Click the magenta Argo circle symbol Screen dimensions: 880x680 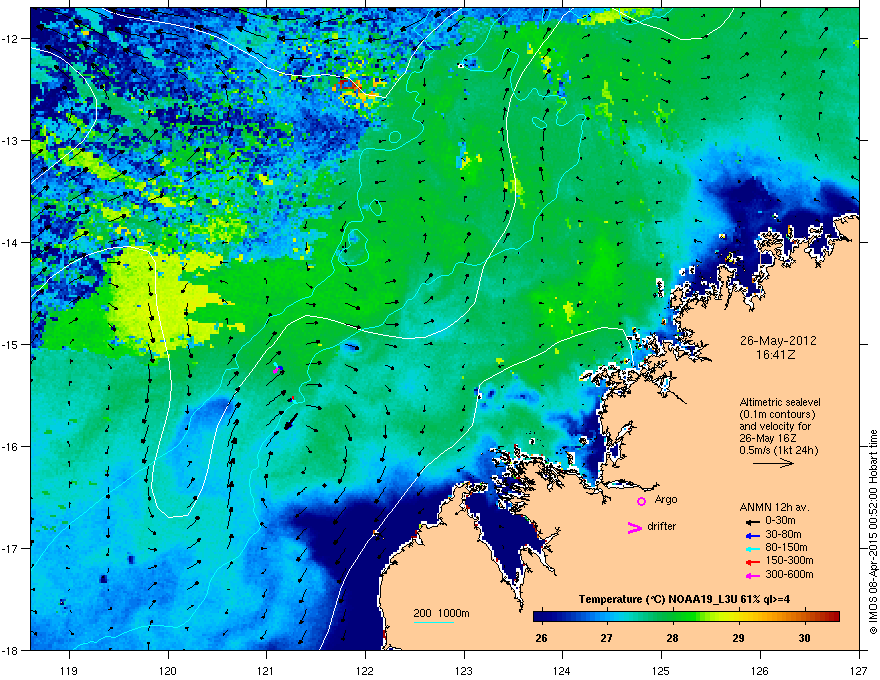[x=641, y=501]
